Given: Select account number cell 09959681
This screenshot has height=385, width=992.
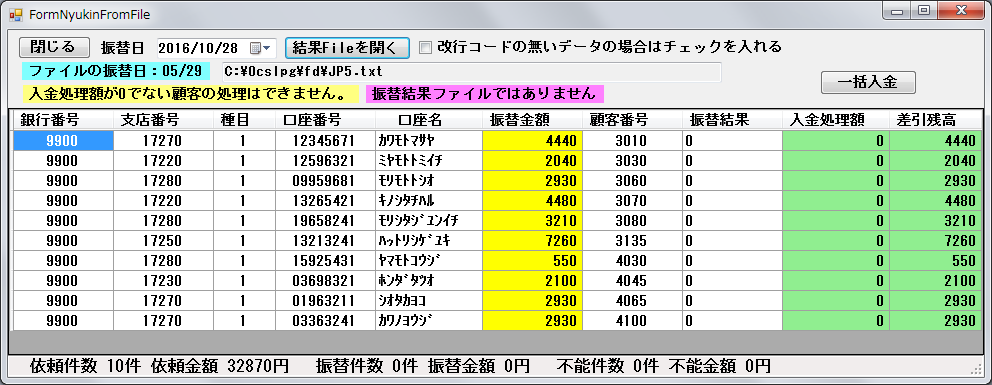Looking at the screenshot, I should pyautogui.click(x=325, y=181).
